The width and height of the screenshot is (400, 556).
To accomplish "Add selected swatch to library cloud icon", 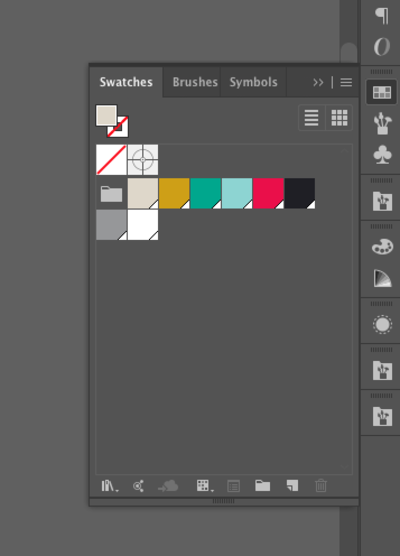I will [x=168, y=486].
